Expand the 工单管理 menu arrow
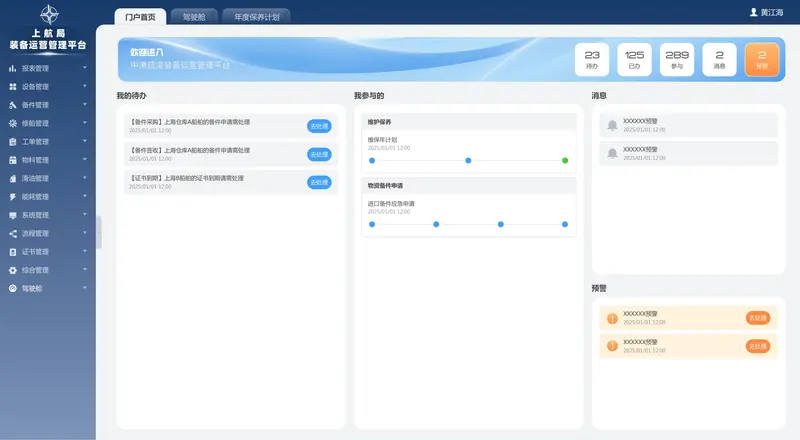Viewport: 800px width, 440px height. click(85, 141)
